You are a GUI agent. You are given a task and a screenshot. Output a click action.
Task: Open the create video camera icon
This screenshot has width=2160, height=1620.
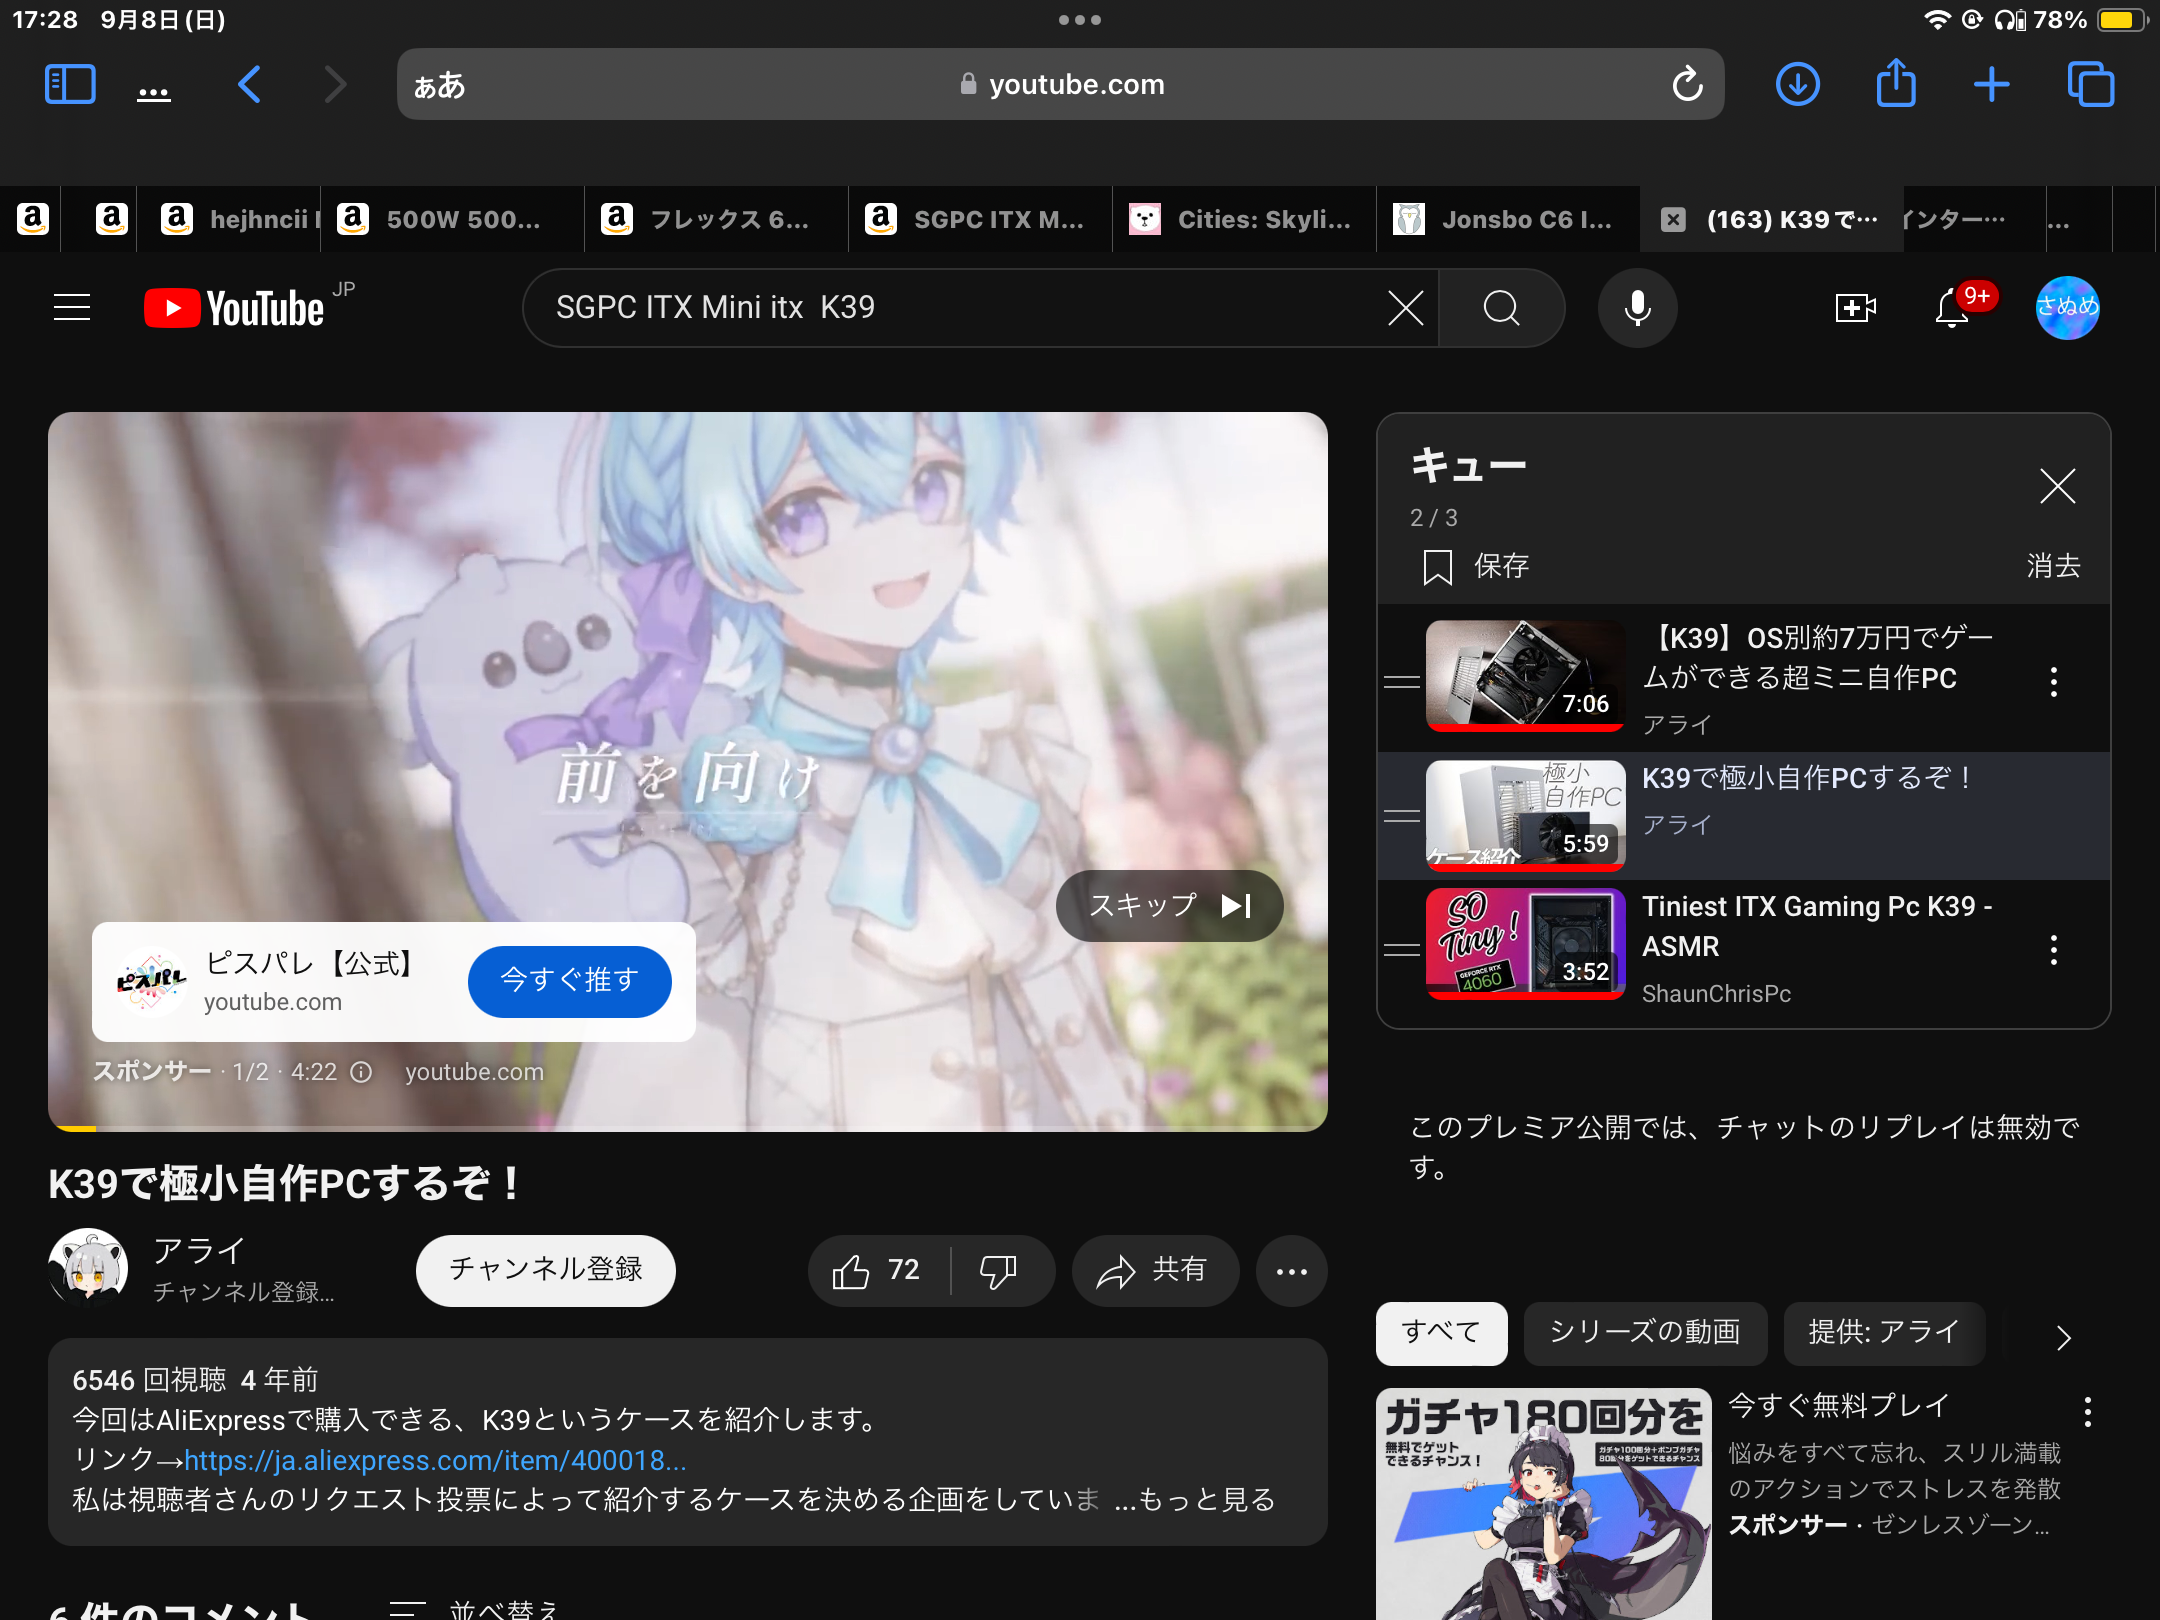(1855, 307)
